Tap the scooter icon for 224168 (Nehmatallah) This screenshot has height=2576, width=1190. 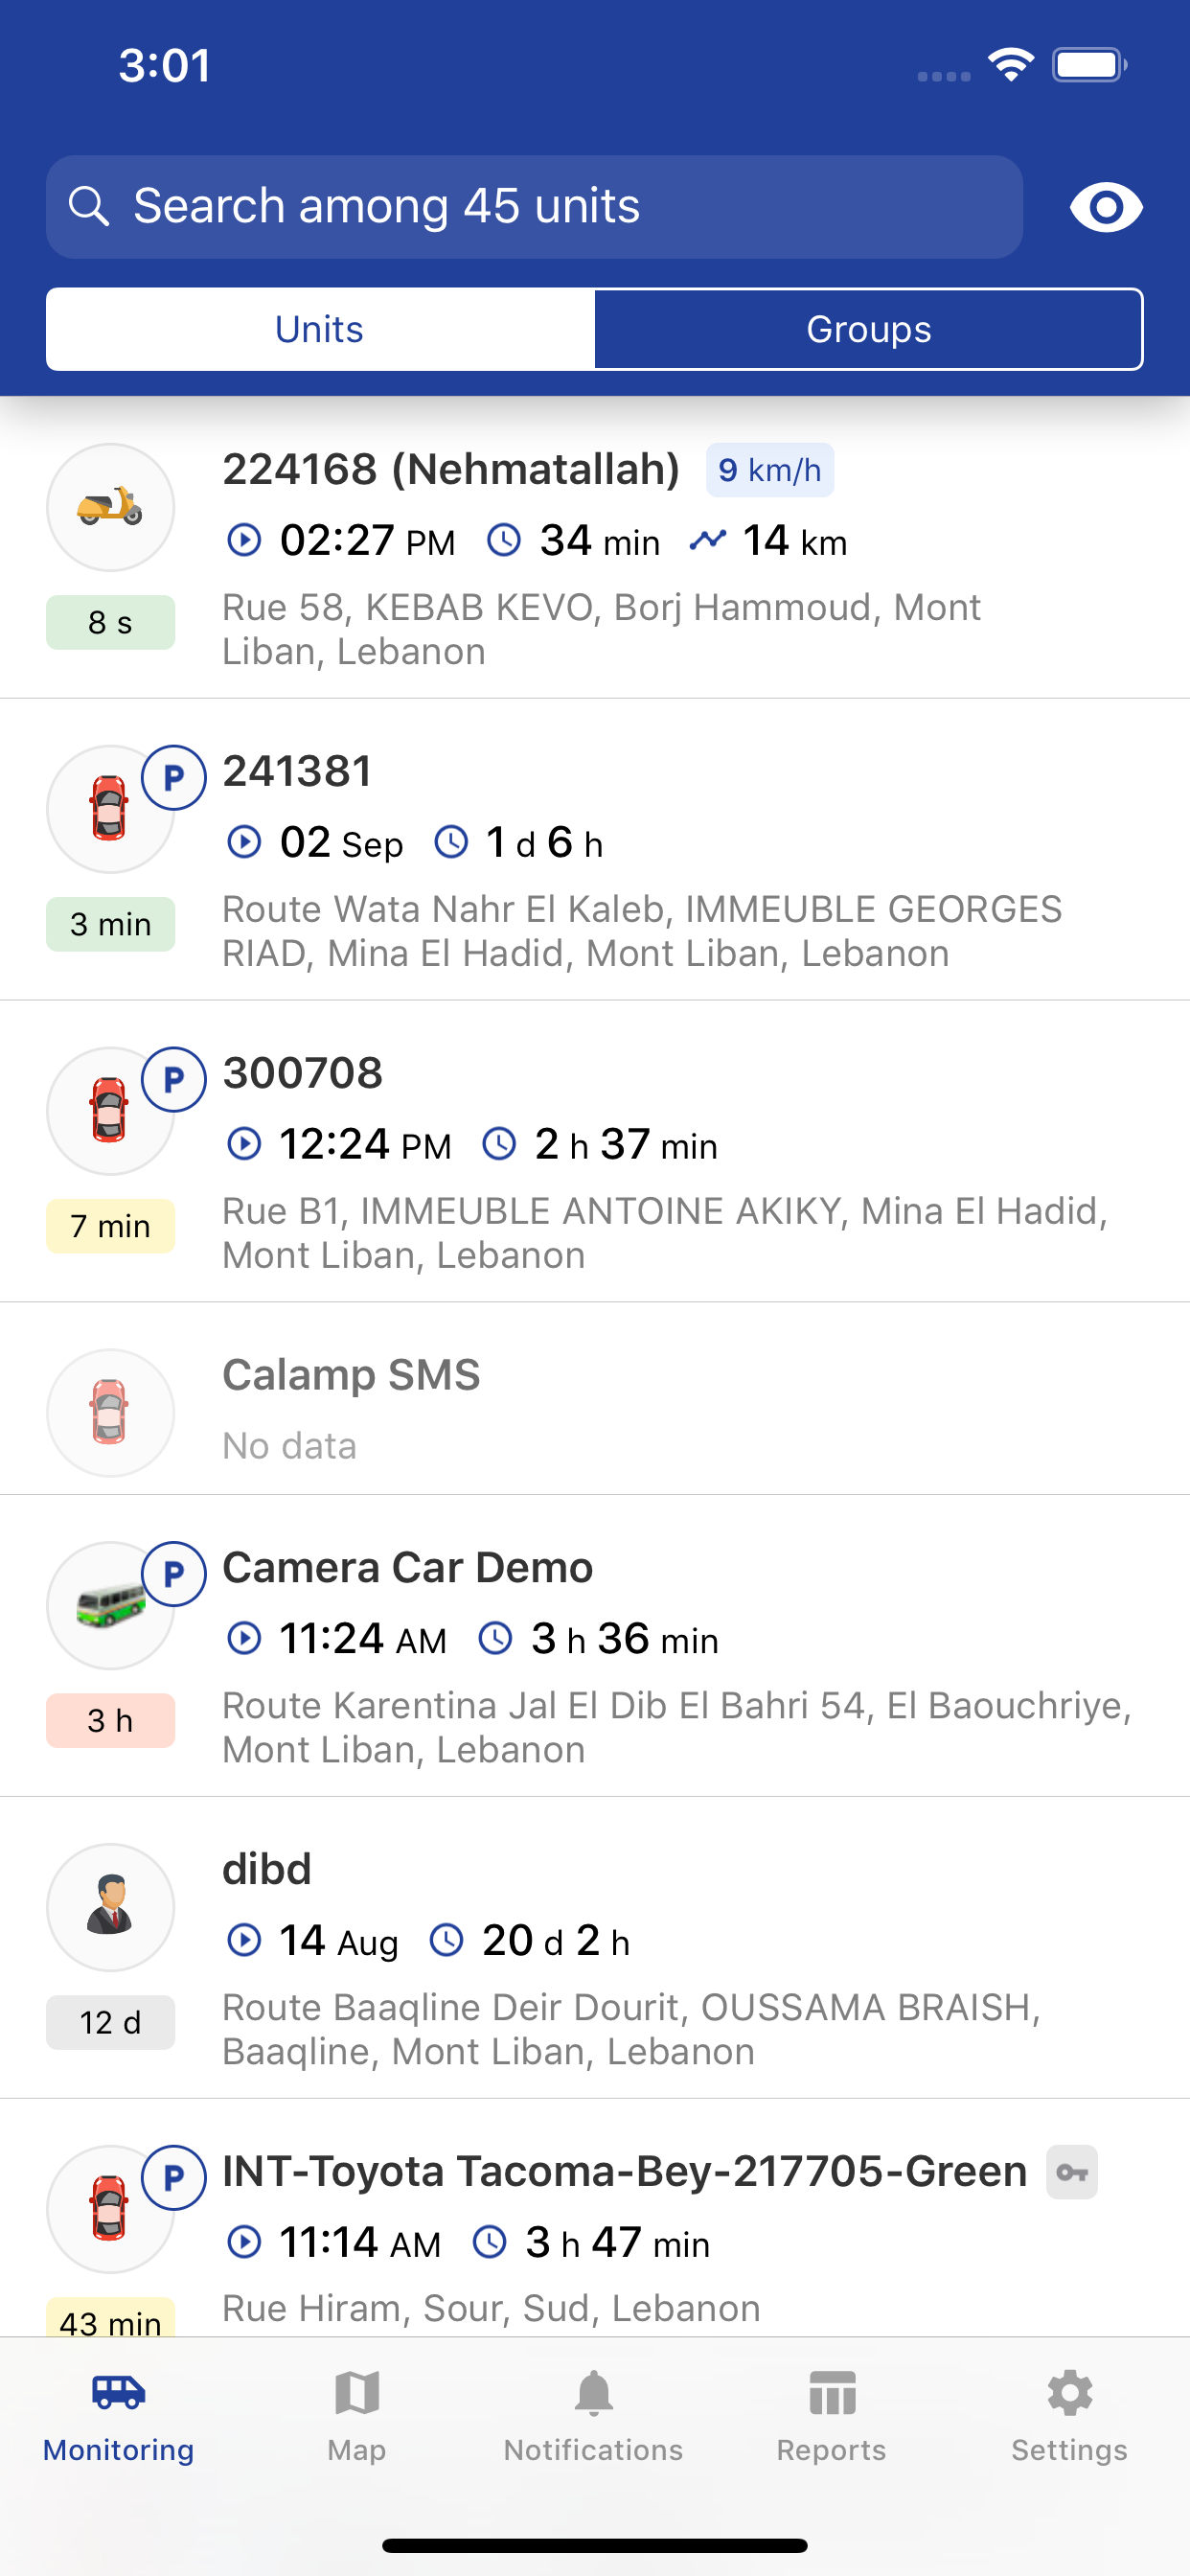click(x=110, y=507)
